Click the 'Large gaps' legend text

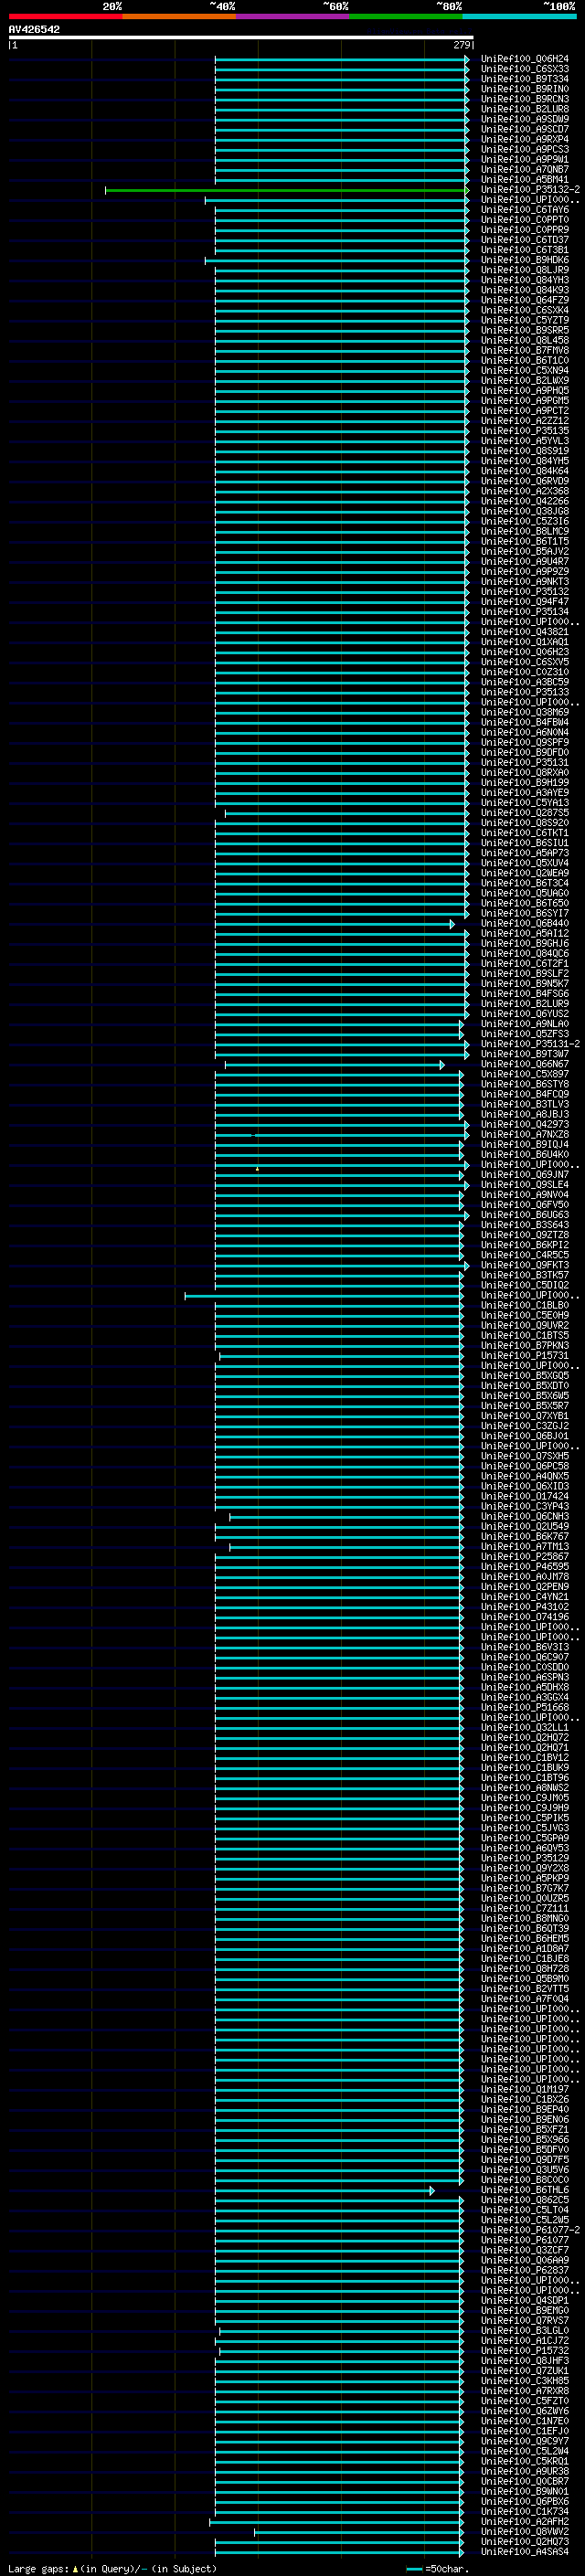[39, 2568]
